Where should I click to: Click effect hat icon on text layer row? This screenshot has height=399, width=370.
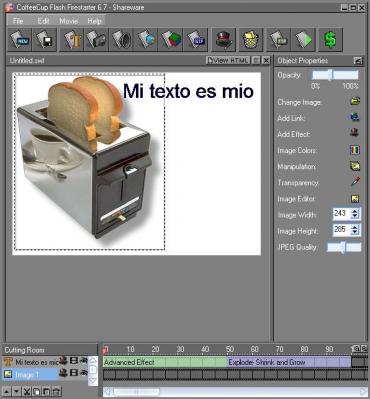pos(63,361)
